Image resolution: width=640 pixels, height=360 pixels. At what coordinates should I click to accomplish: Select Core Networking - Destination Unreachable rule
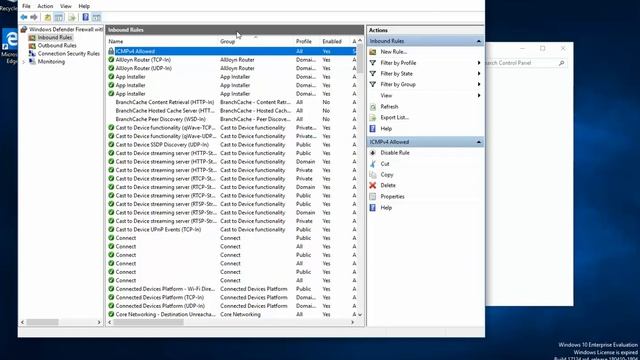tap(231, 314)
